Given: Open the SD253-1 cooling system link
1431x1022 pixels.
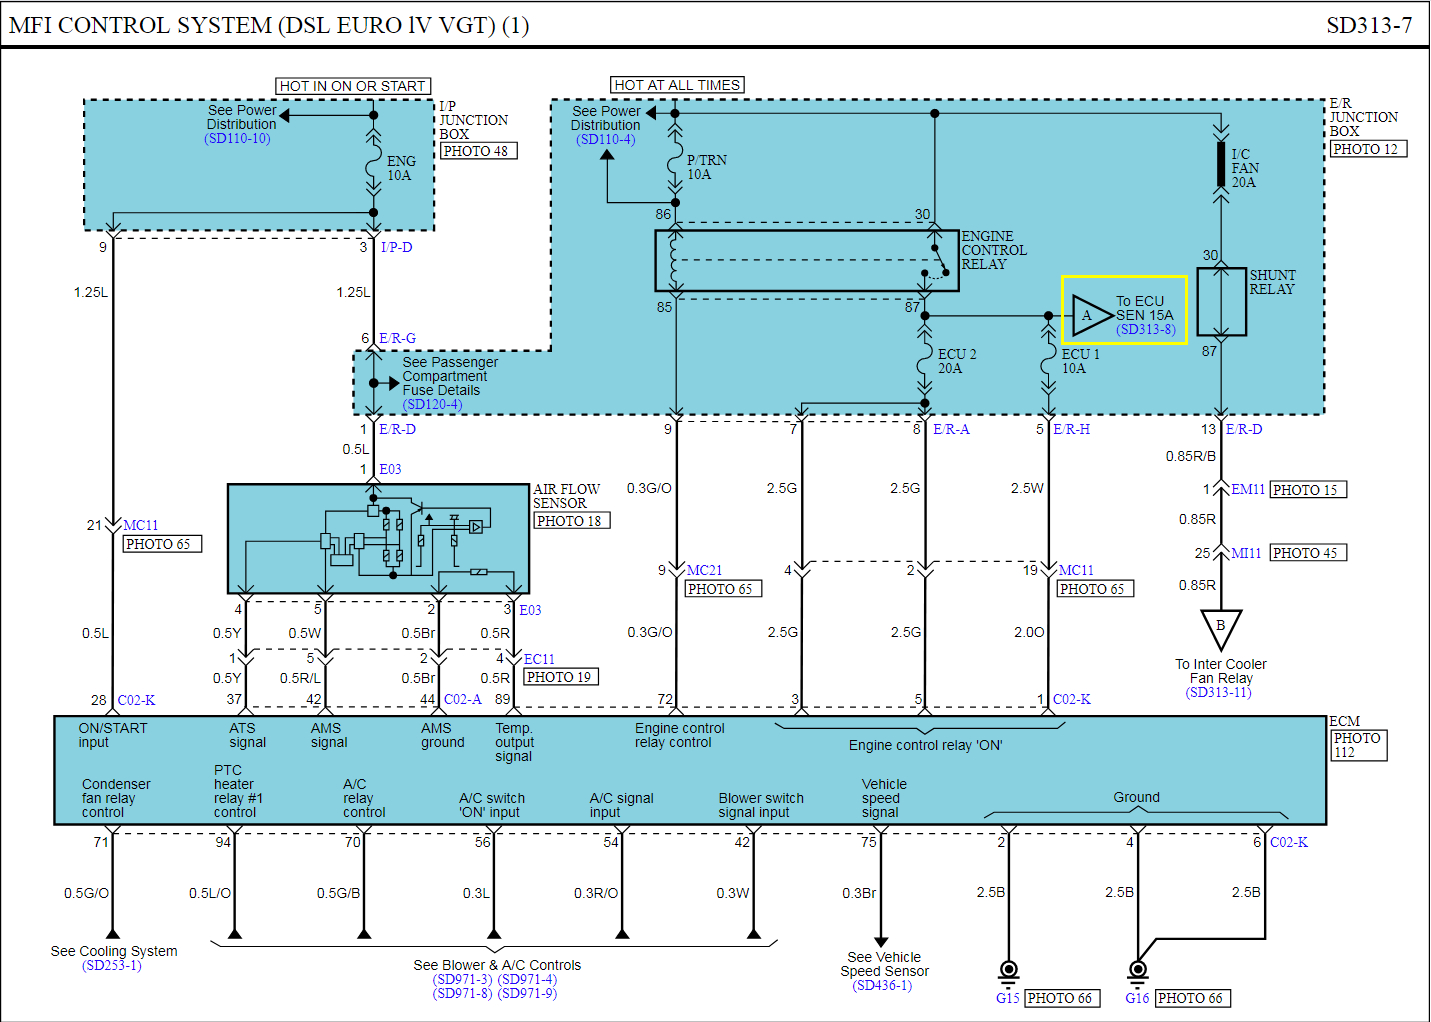Looking at the screenshot, I should [112, 966].
